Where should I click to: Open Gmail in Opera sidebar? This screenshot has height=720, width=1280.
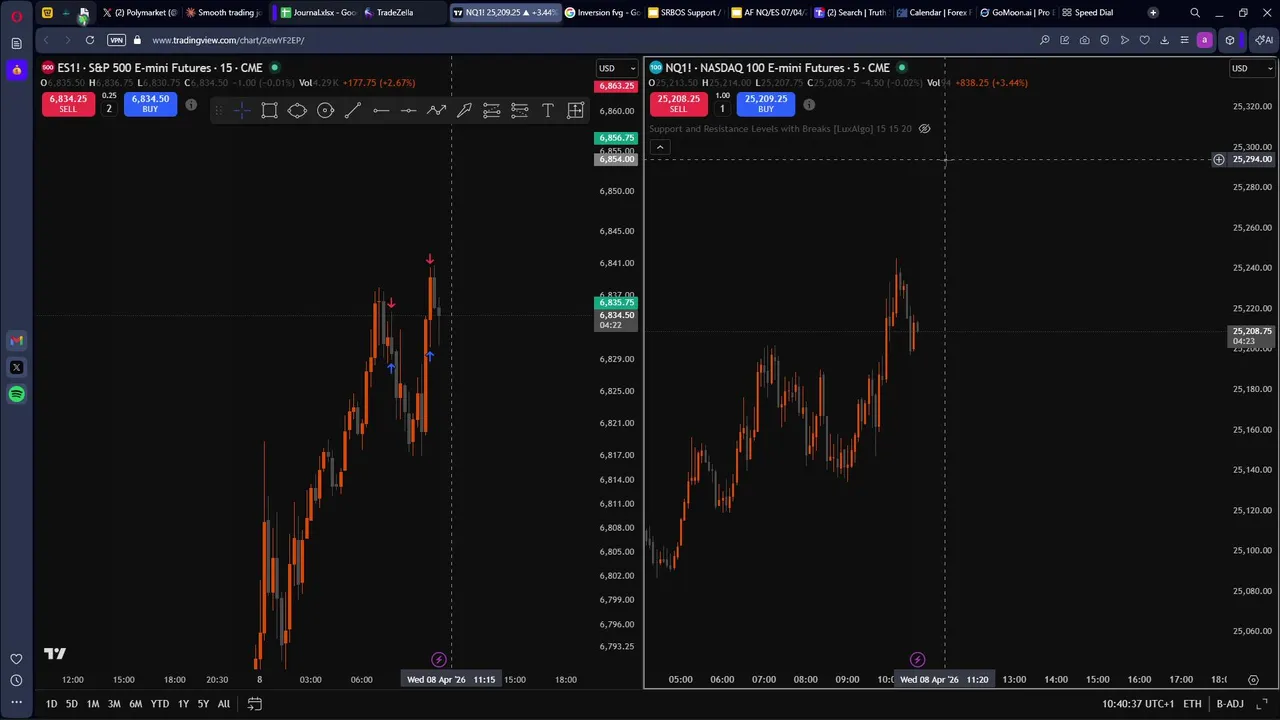[16, 341]
